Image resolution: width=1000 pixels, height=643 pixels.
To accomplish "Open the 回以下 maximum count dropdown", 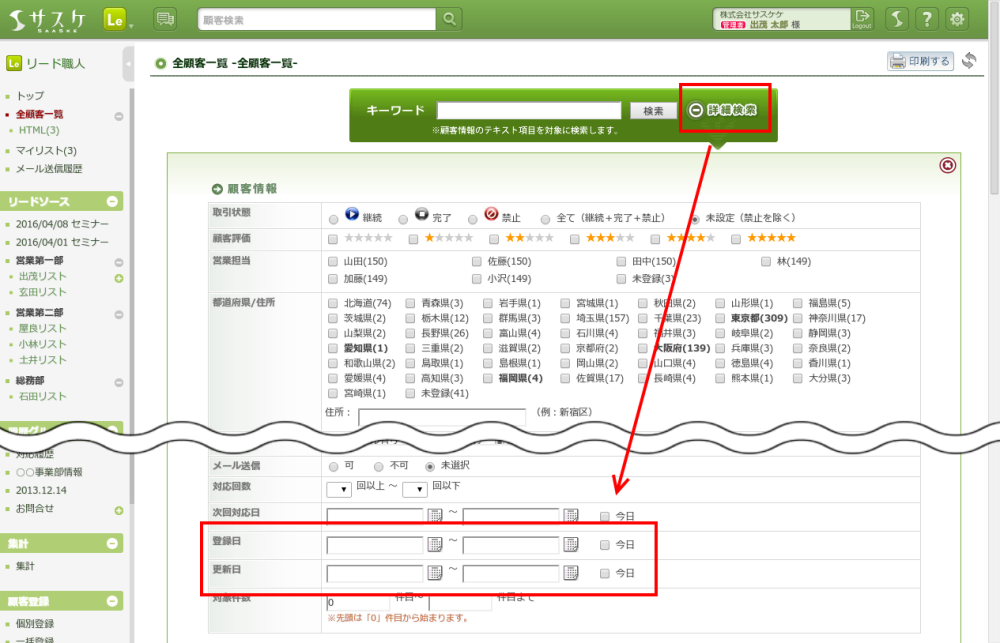I will [415, 489].
